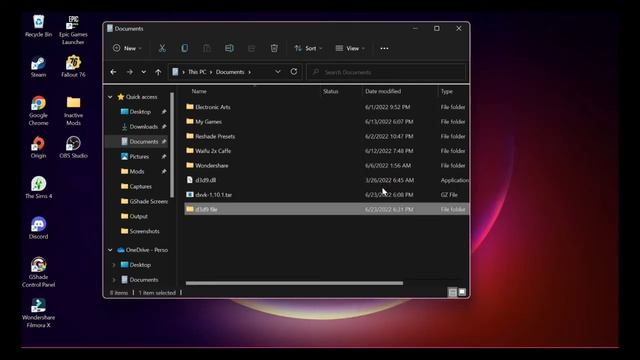This screenshot has height=360, width=640.
Task: Click Documents in the address breadcrumb
Action: [230, 72]
